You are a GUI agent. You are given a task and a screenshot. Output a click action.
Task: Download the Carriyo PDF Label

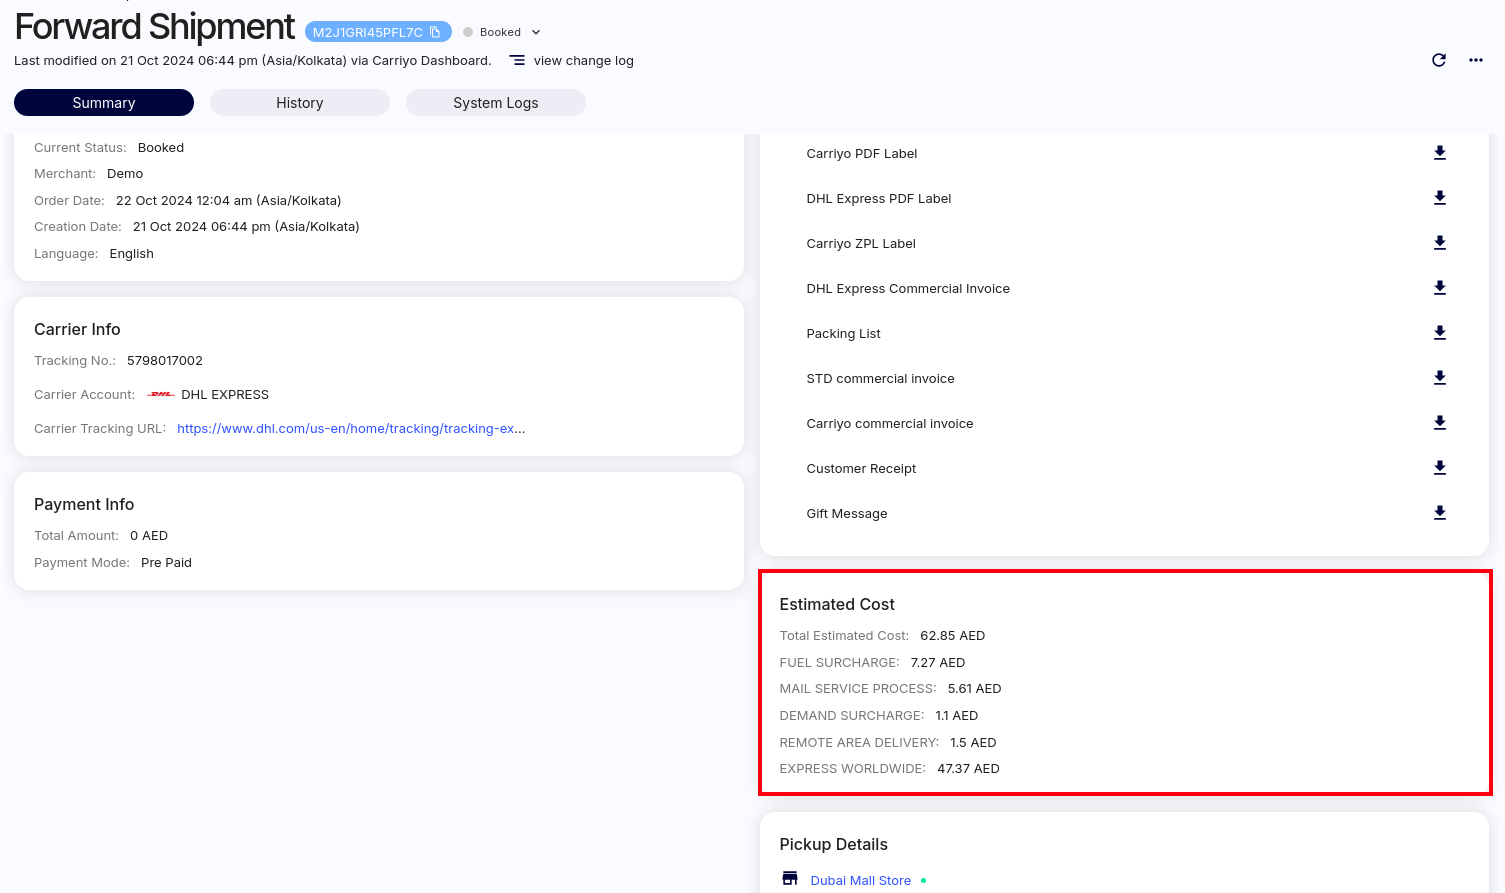click(1439, 153)
